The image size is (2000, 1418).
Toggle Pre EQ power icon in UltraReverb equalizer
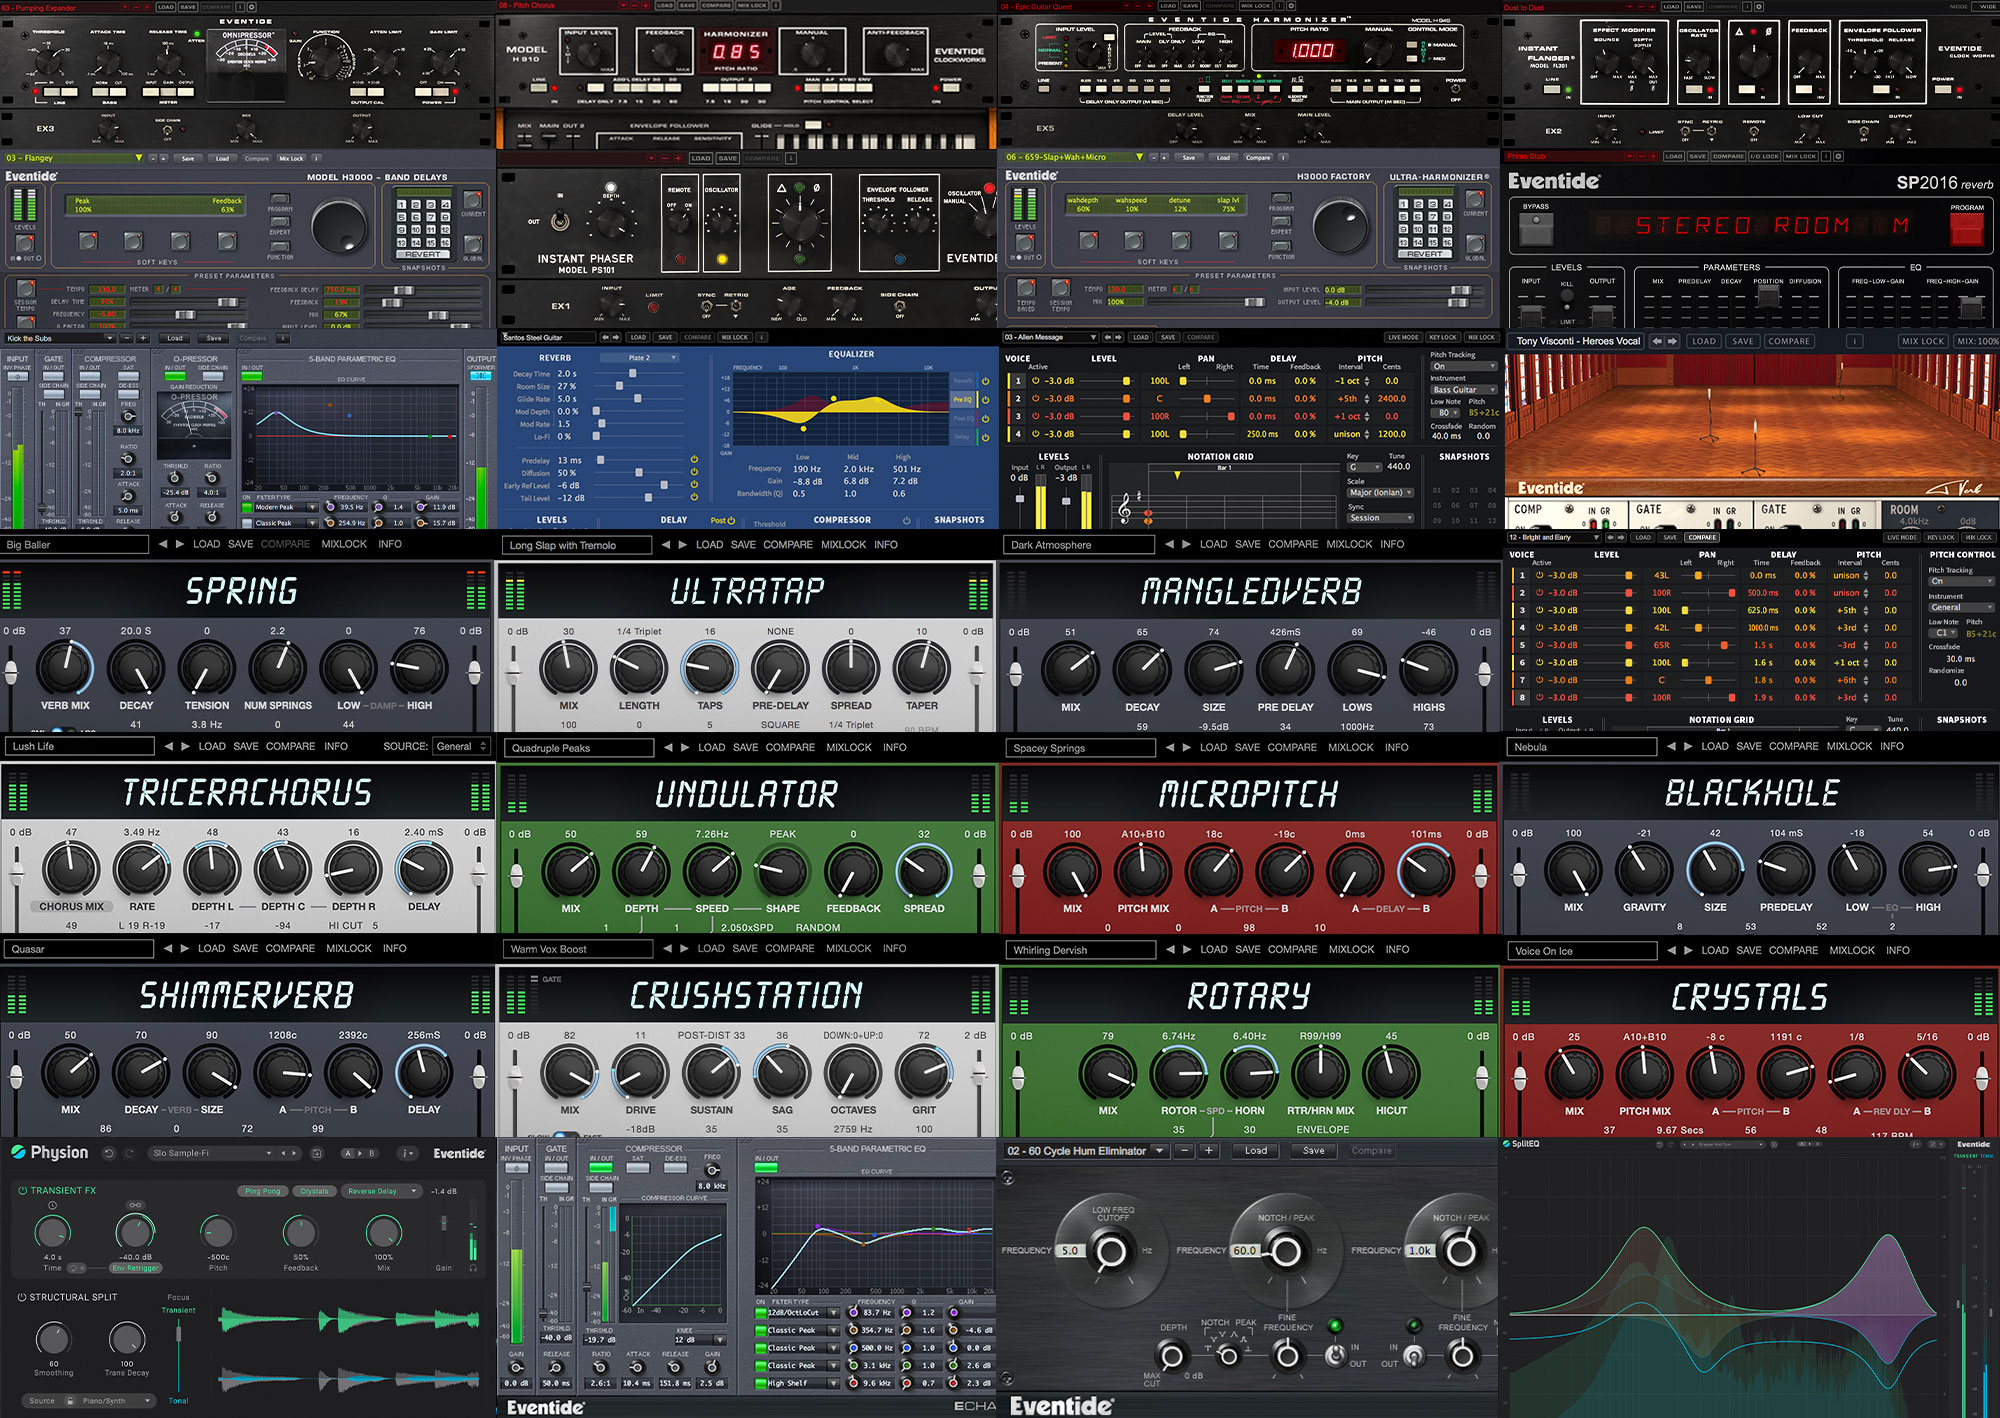[985, 399]
